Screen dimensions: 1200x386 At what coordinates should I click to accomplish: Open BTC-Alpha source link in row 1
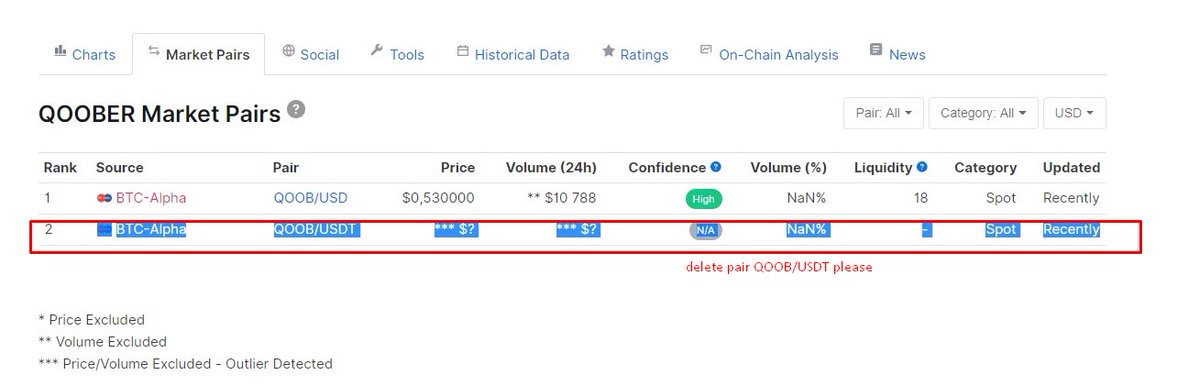pyautogui.click(x=151, y=198)
